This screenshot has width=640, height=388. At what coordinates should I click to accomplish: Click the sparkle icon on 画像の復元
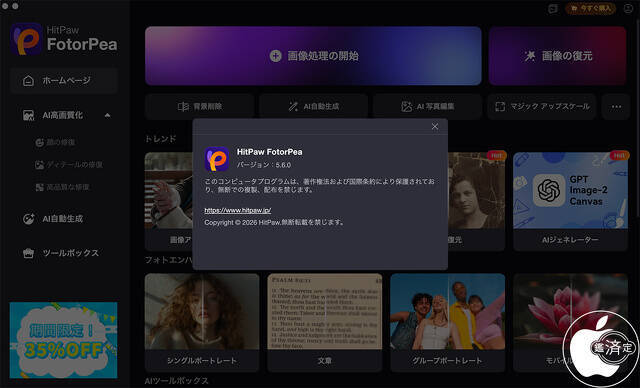530,56
